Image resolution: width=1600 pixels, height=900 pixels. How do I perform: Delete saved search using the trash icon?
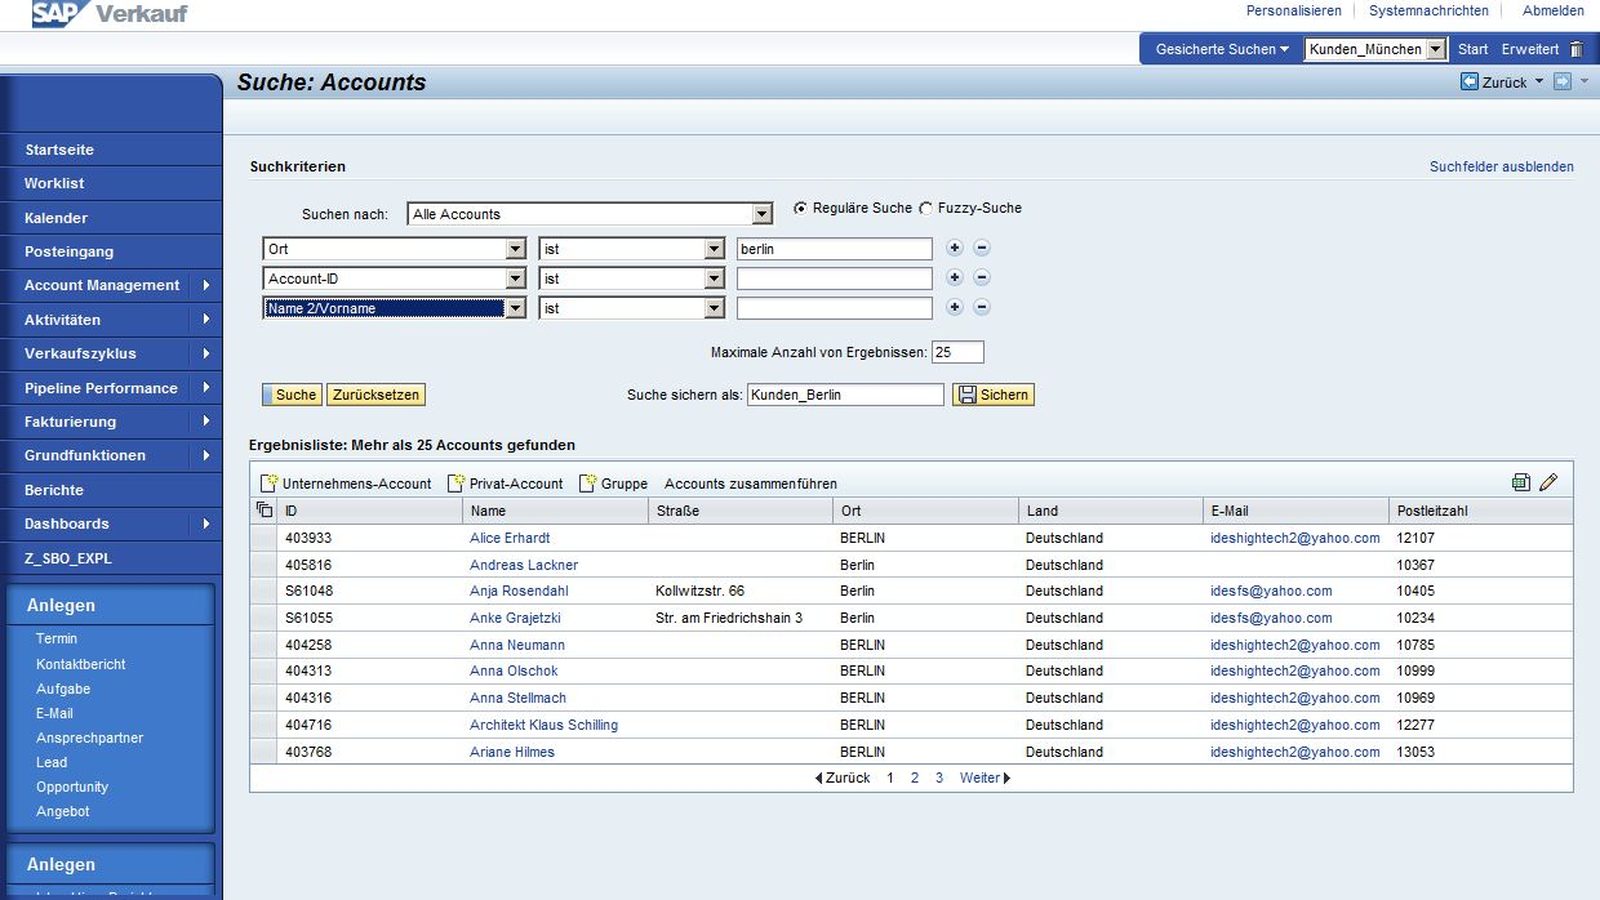[x=1577, y=49]
